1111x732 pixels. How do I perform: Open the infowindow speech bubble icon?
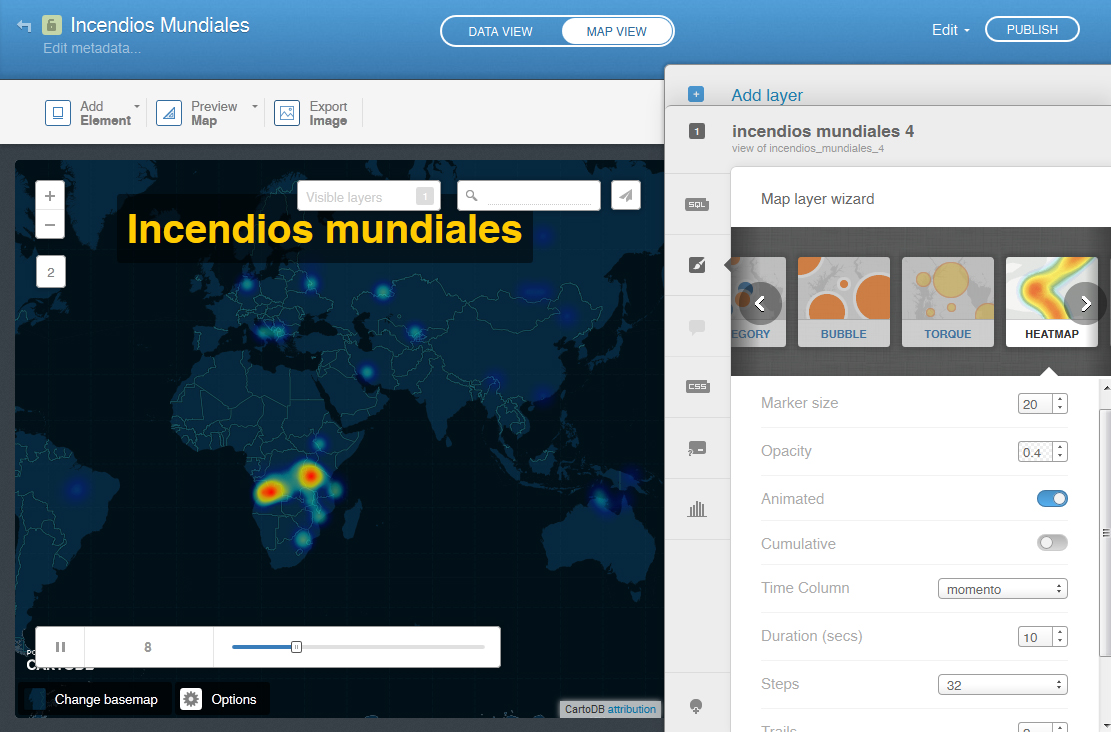pyautogui.click(x=697, y=327)
